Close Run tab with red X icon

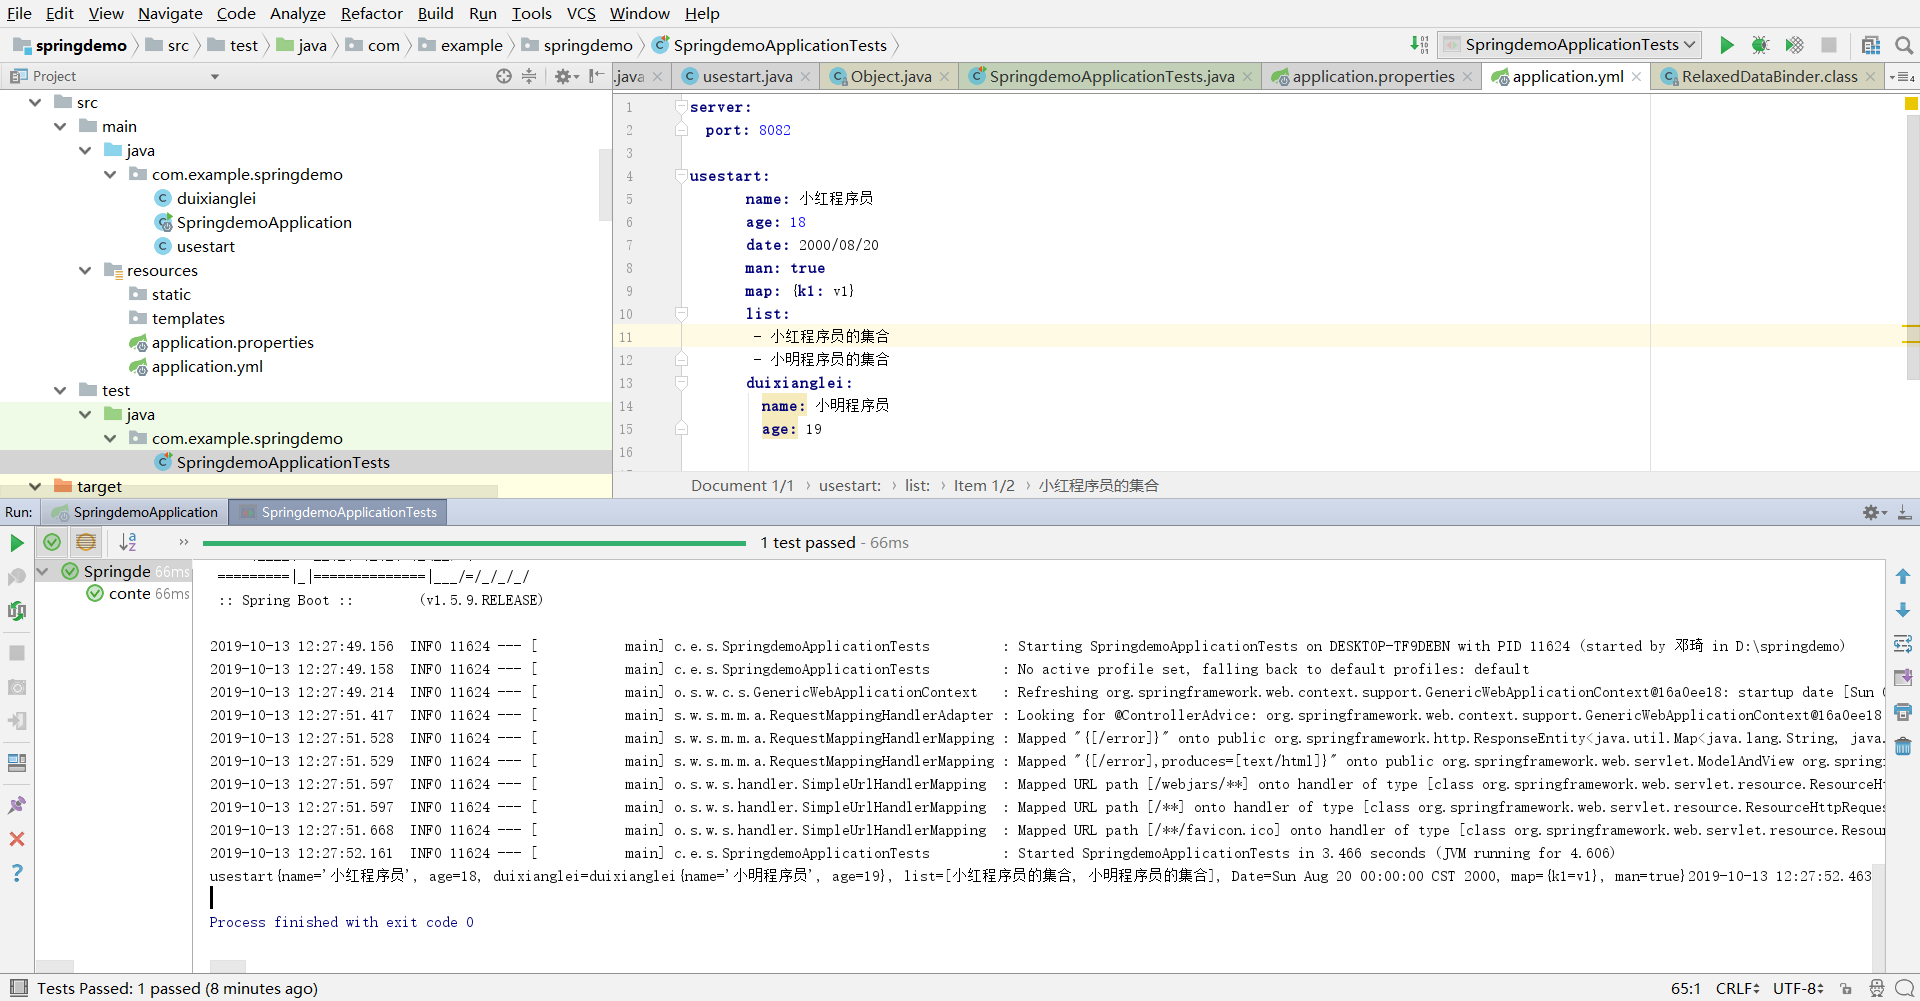coord(17,839)
